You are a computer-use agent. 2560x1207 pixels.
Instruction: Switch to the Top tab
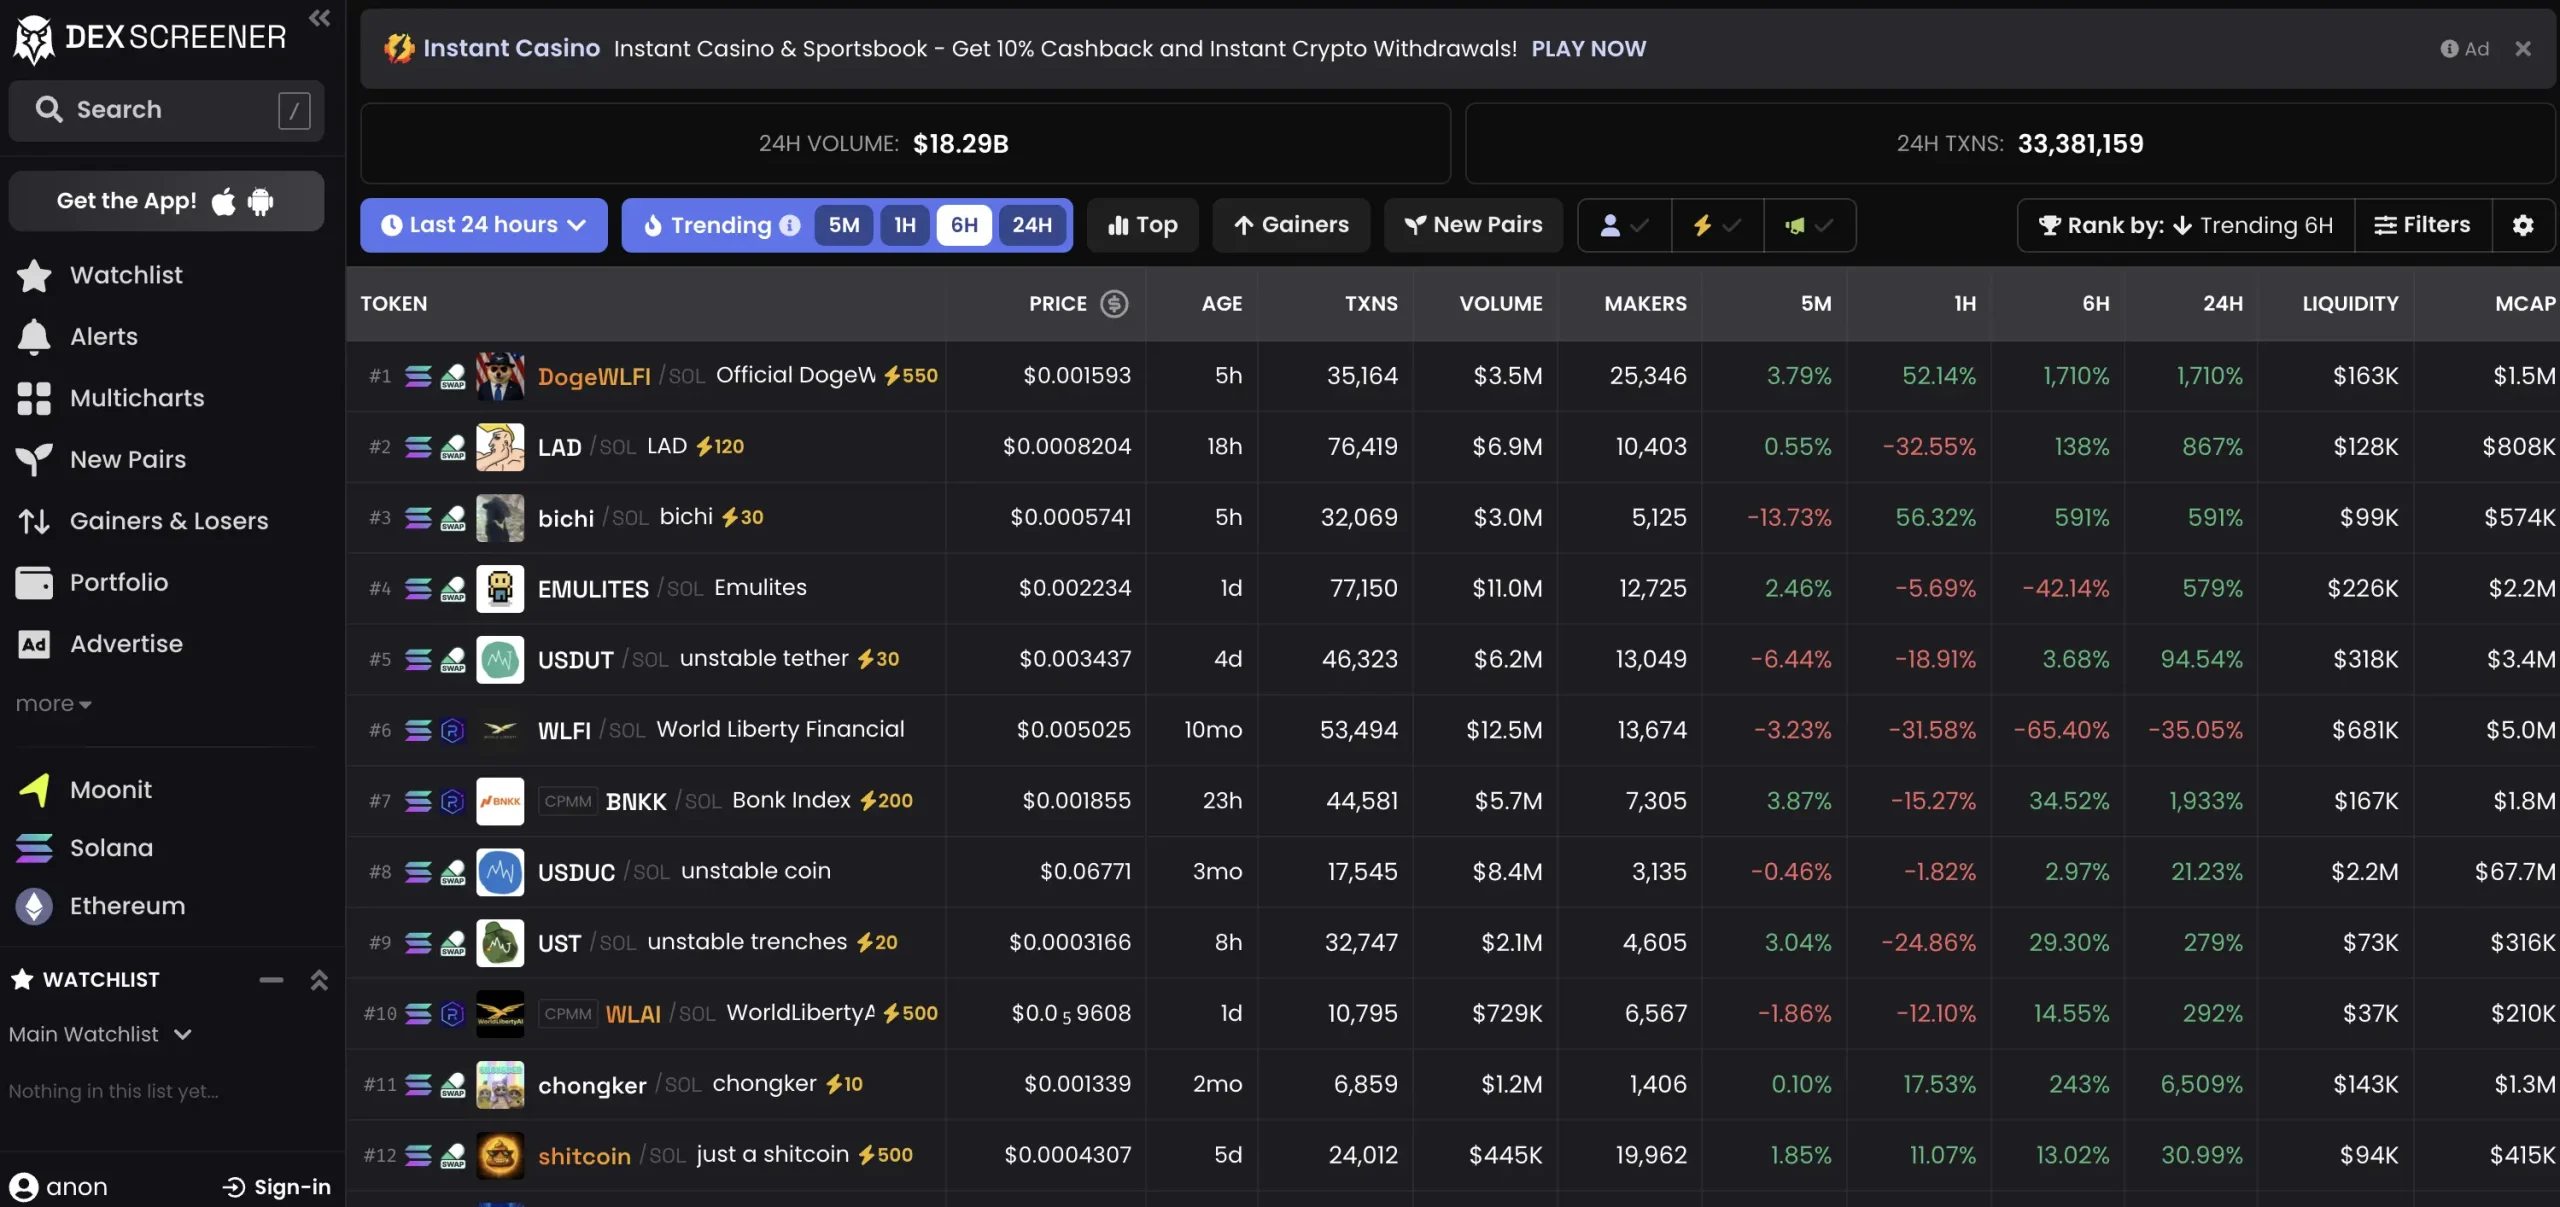click(x=1142, y=225)
